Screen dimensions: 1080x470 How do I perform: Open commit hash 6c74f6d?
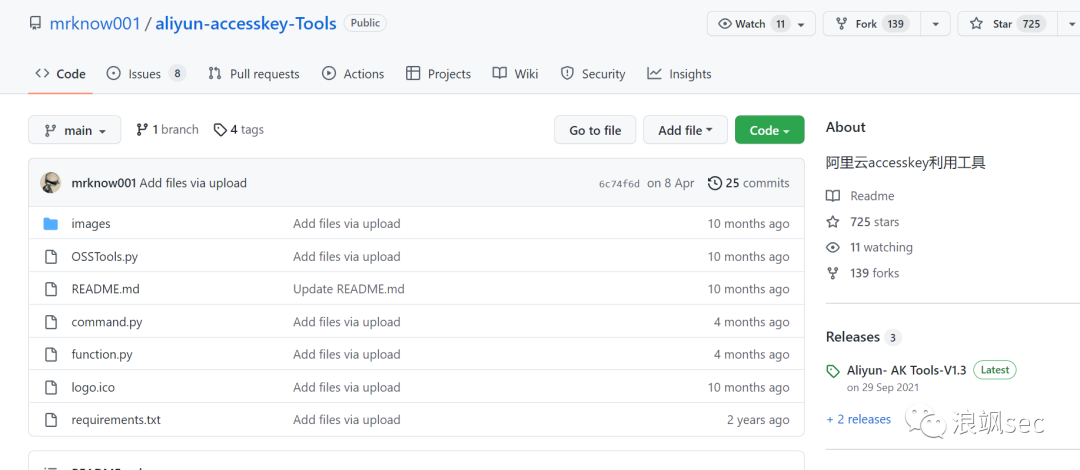click(619, 183)
